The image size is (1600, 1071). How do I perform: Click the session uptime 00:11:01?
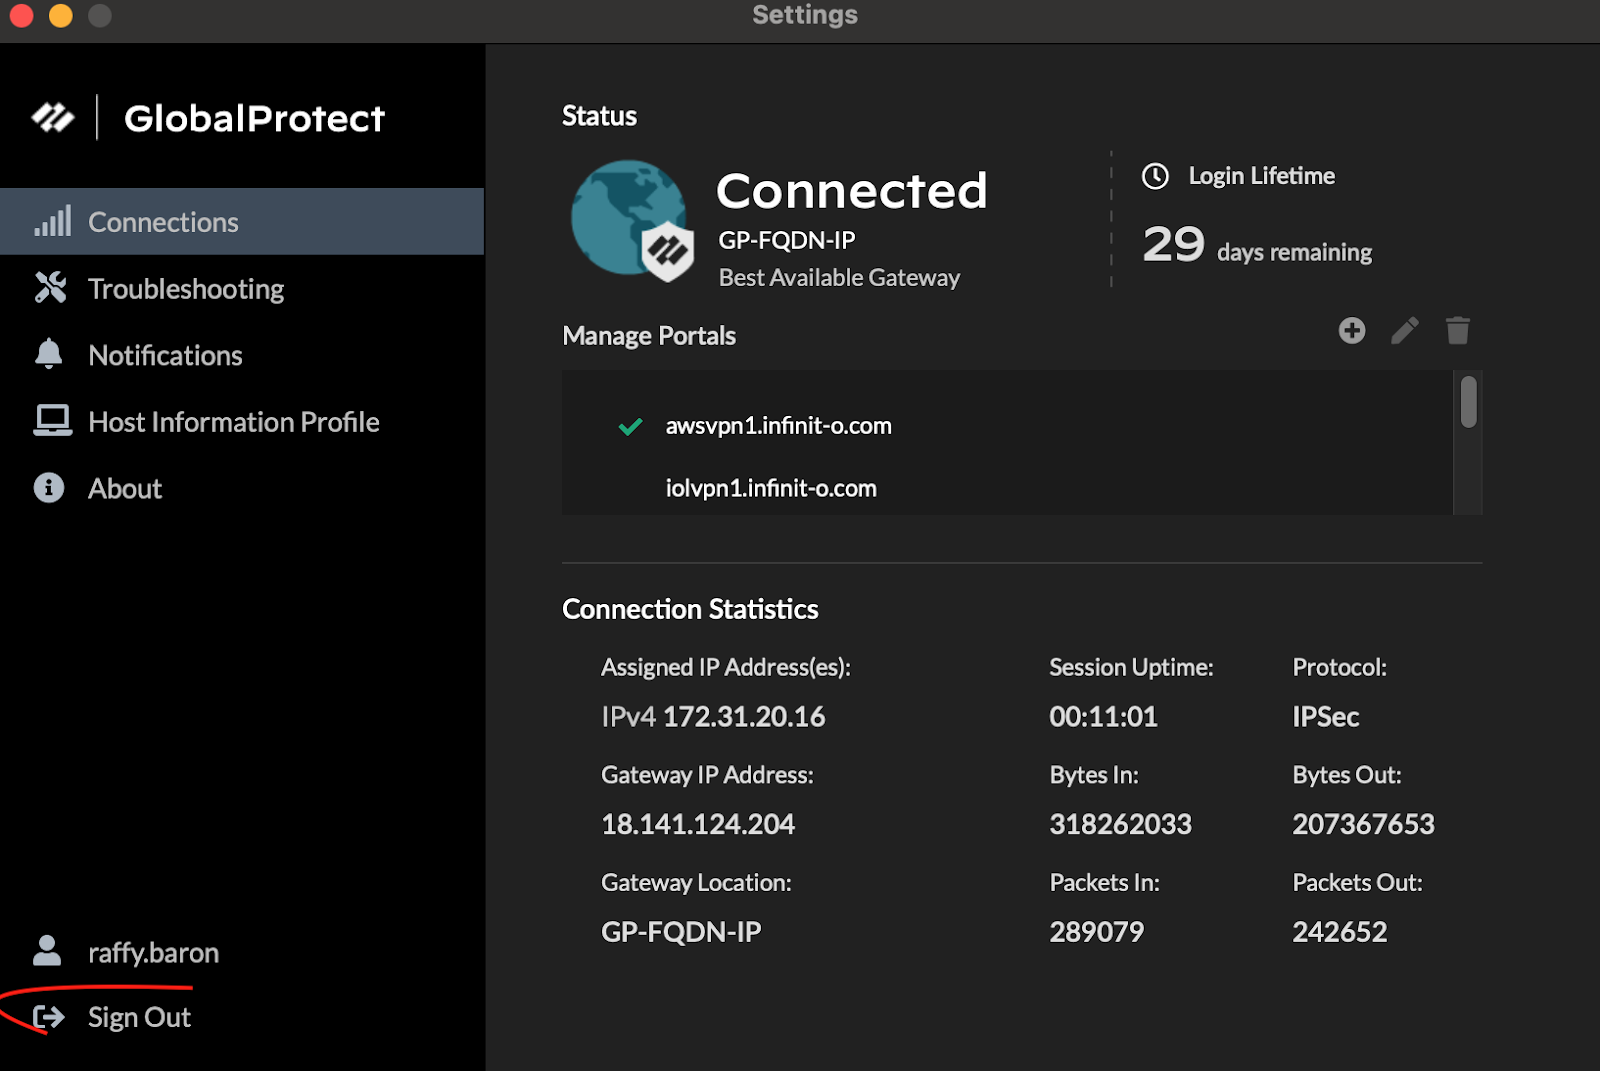pyautogui.click(x=1103, y=716)
